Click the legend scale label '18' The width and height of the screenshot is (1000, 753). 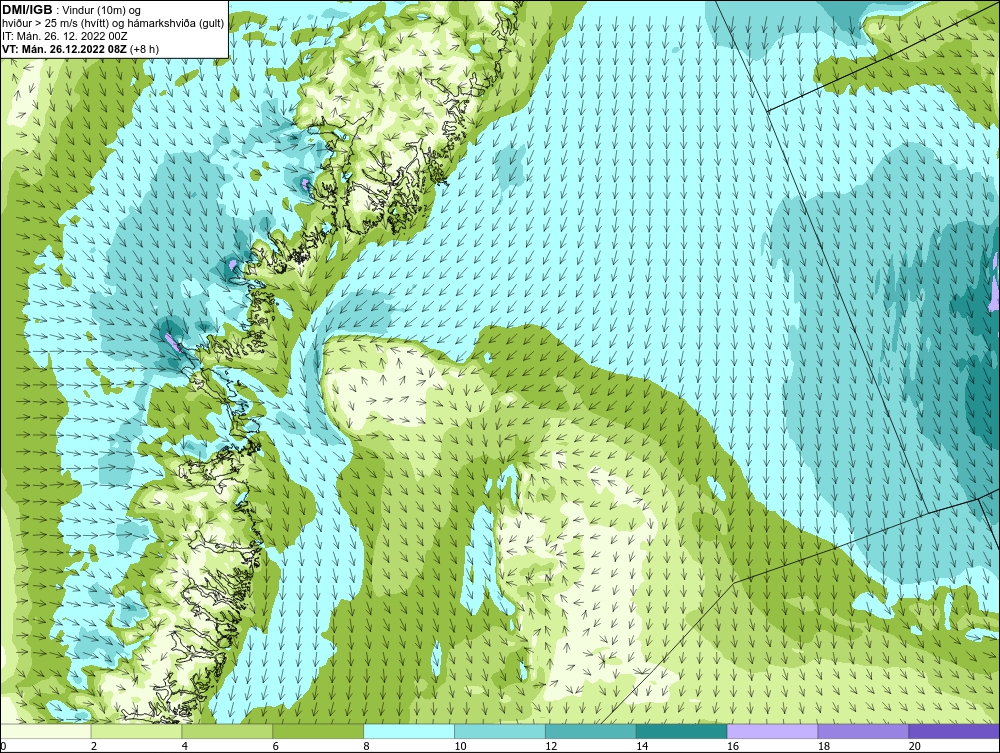pyautogui.click(x=824, y=746)
